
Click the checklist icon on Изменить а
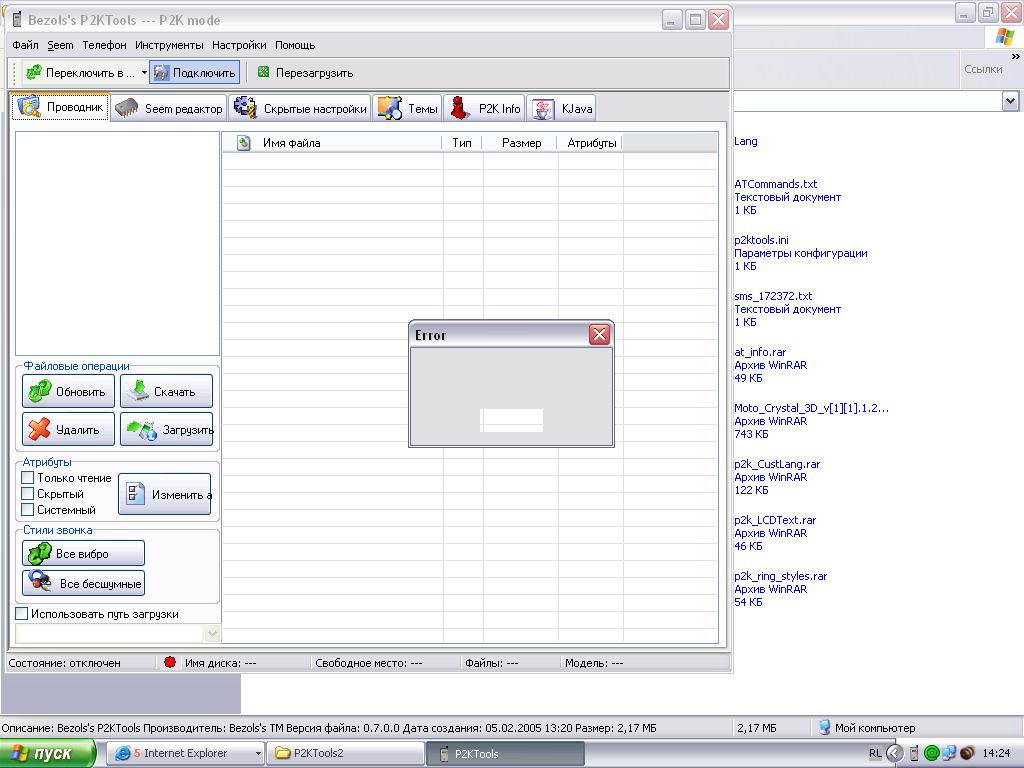point(135,494)
